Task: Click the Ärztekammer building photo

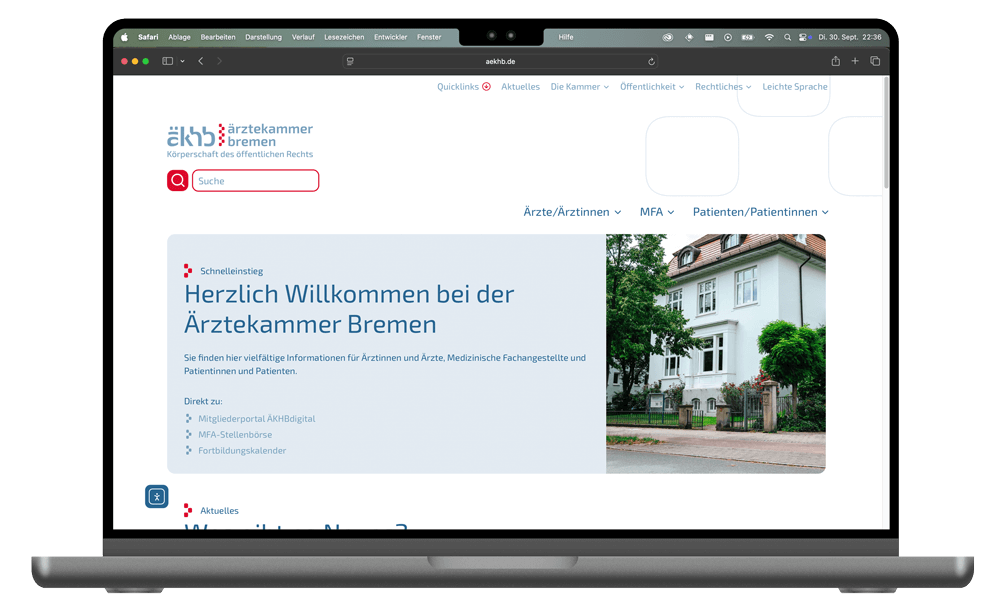Action: 716,353
